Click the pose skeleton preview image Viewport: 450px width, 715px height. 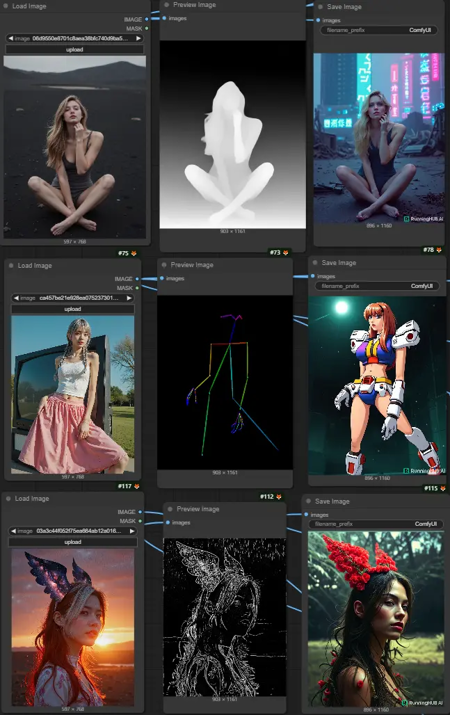(x=225, y=382)
